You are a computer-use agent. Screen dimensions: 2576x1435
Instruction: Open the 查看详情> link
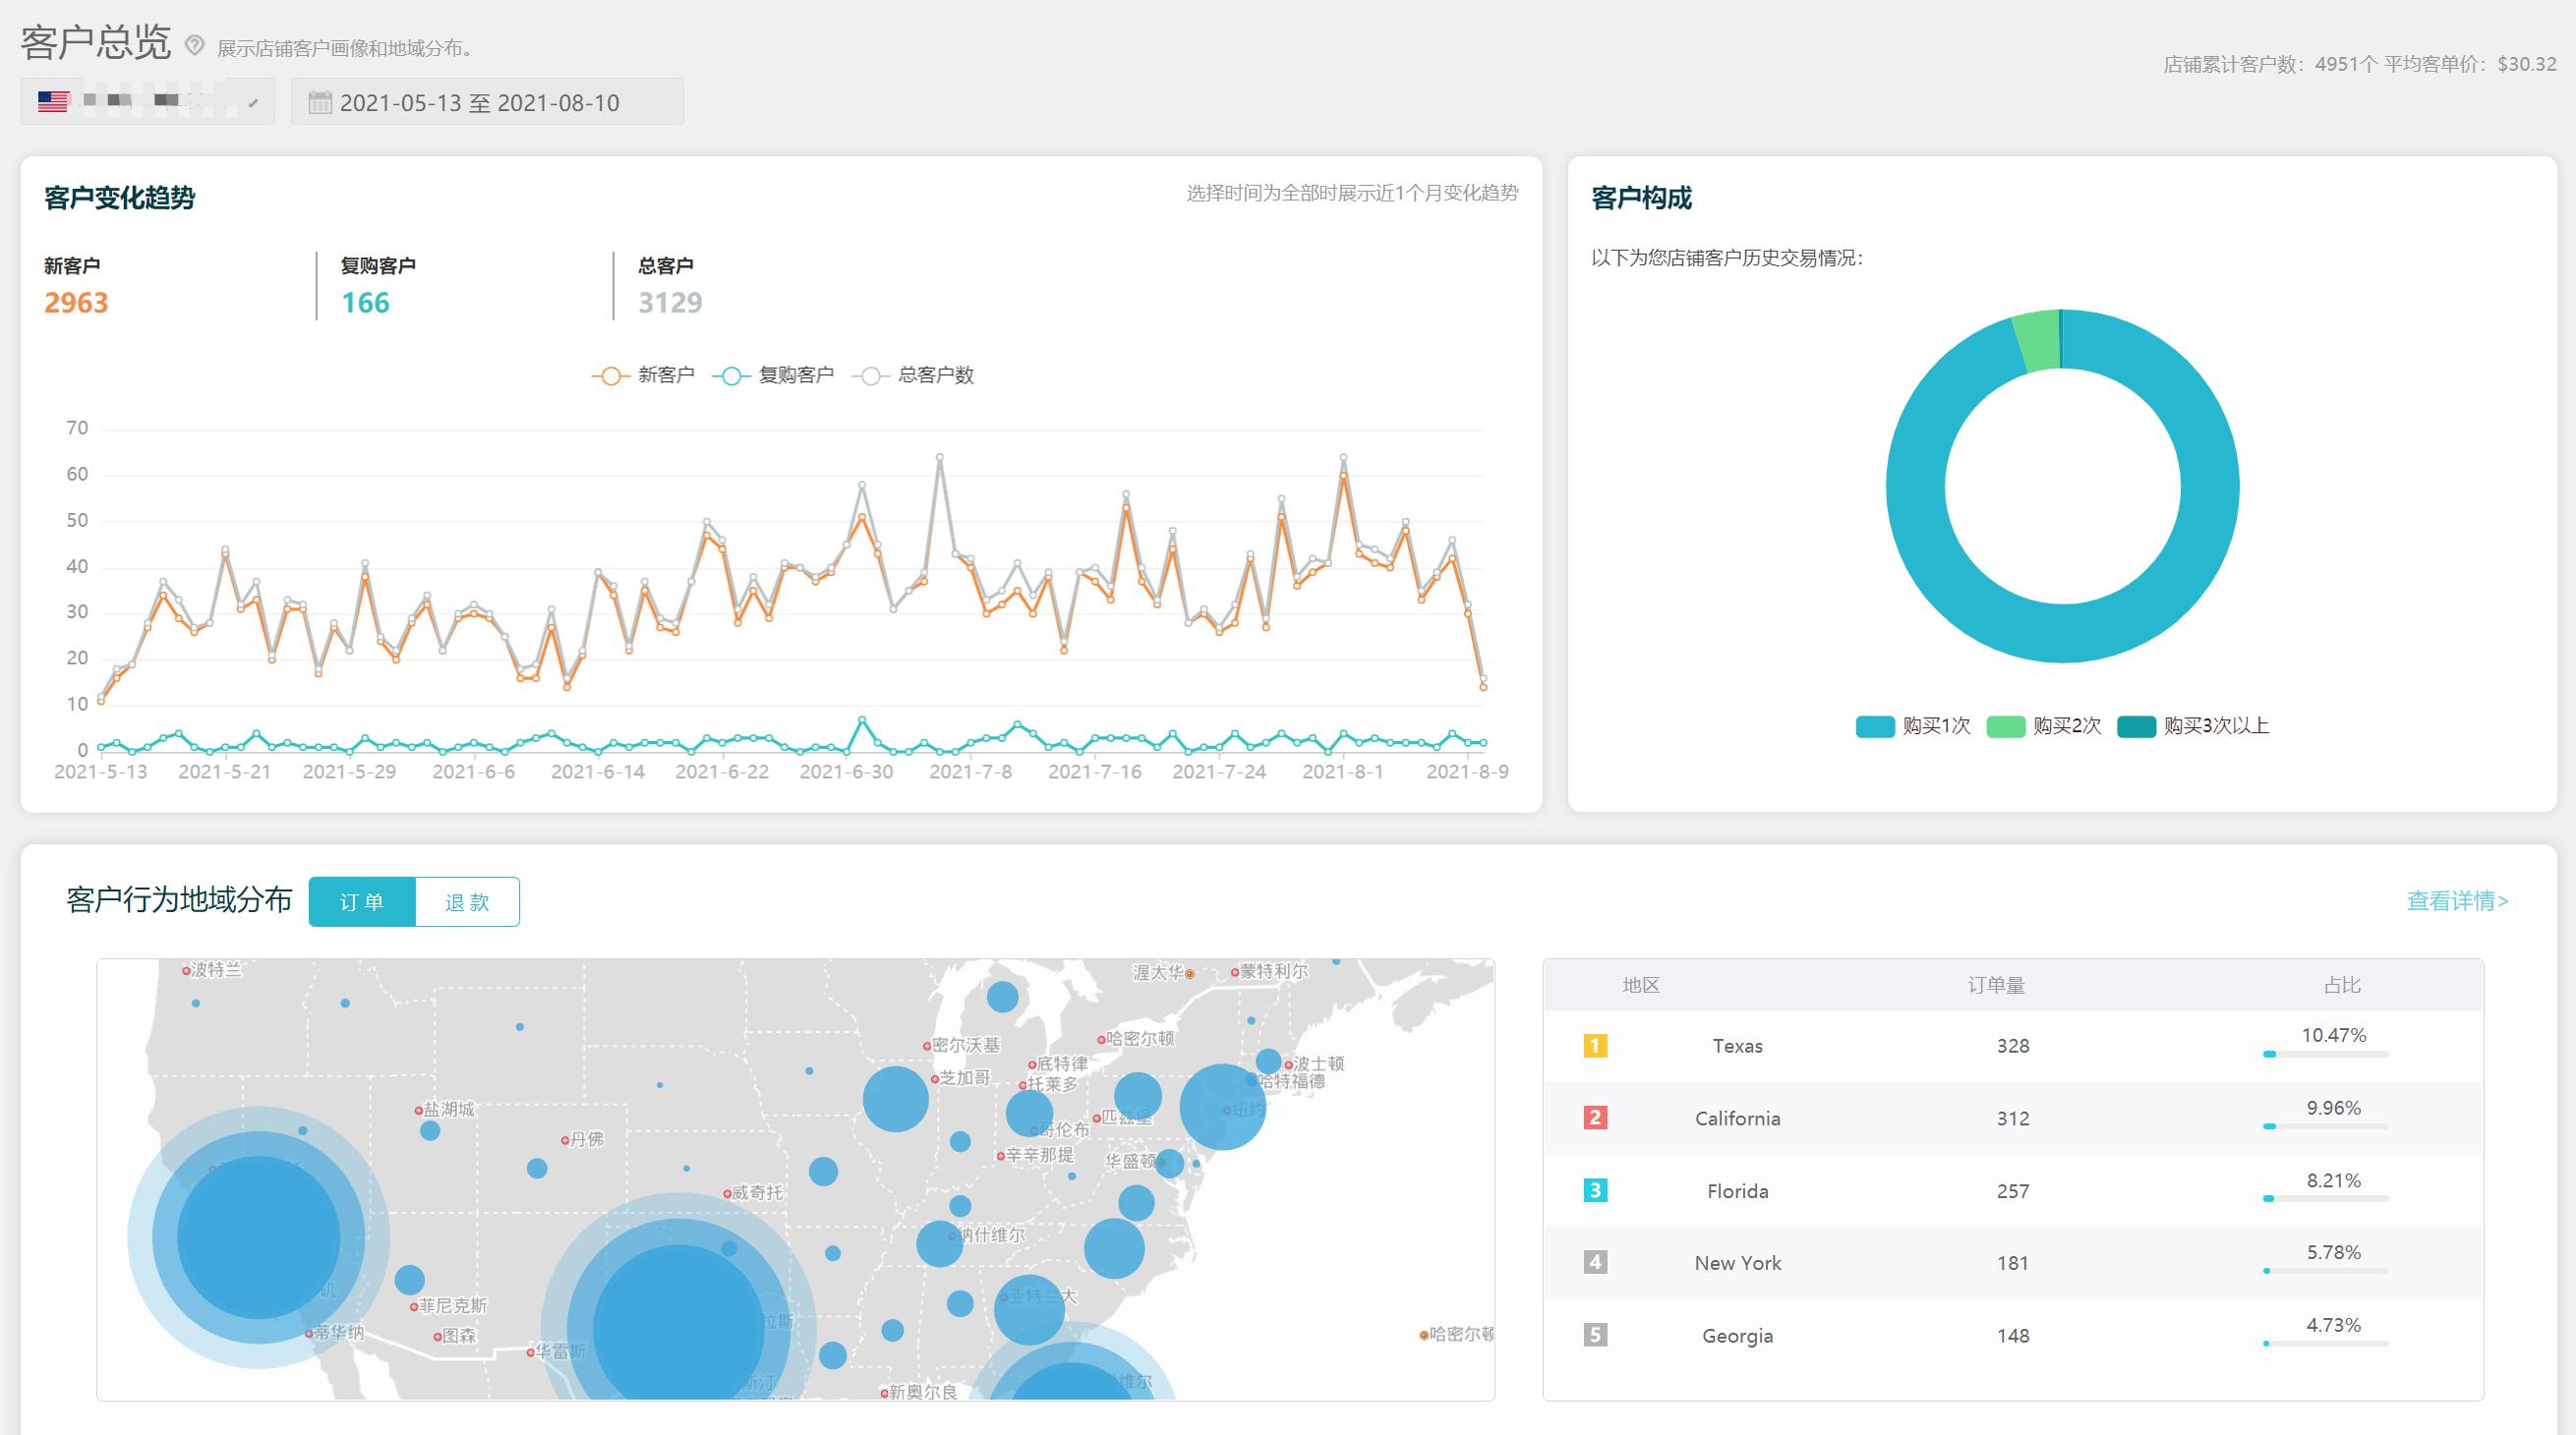point(2456,901)
